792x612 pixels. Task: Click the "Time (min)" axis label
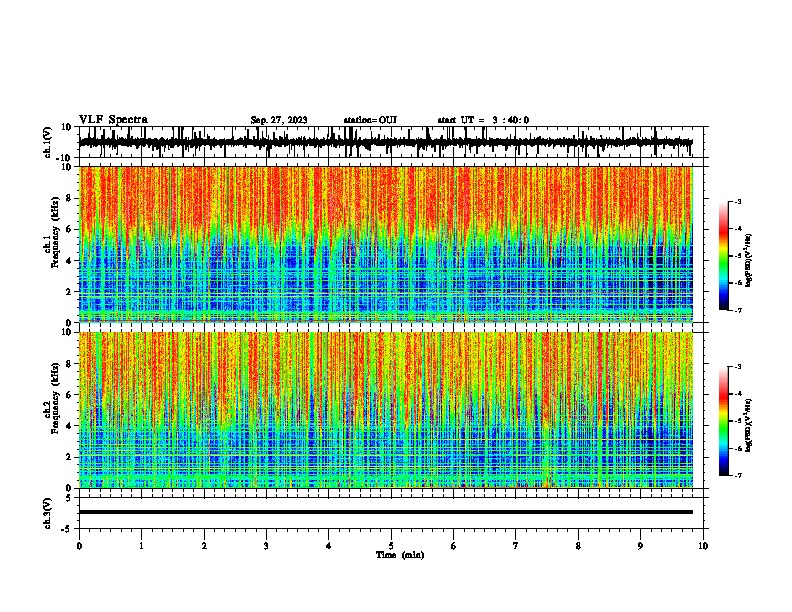(400, 555)
